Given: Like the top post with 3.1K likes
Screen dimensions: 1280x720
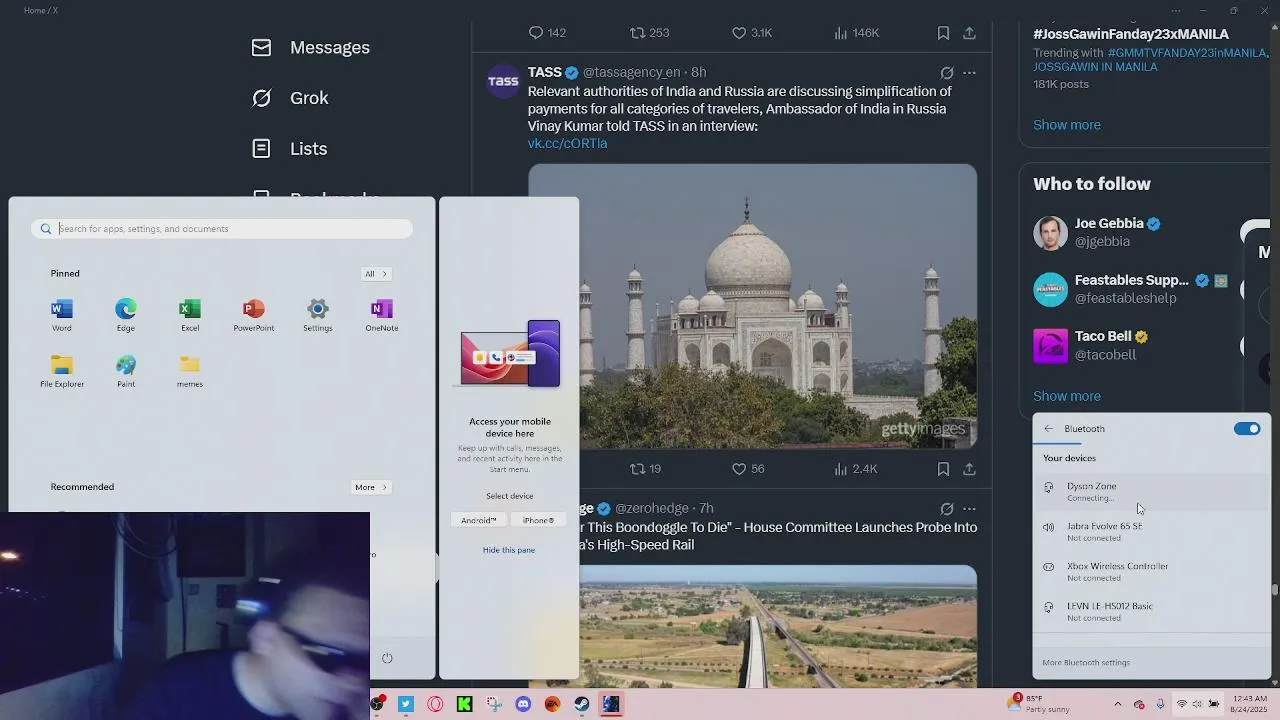Looking at the screenshot, I should pos(752,33).
